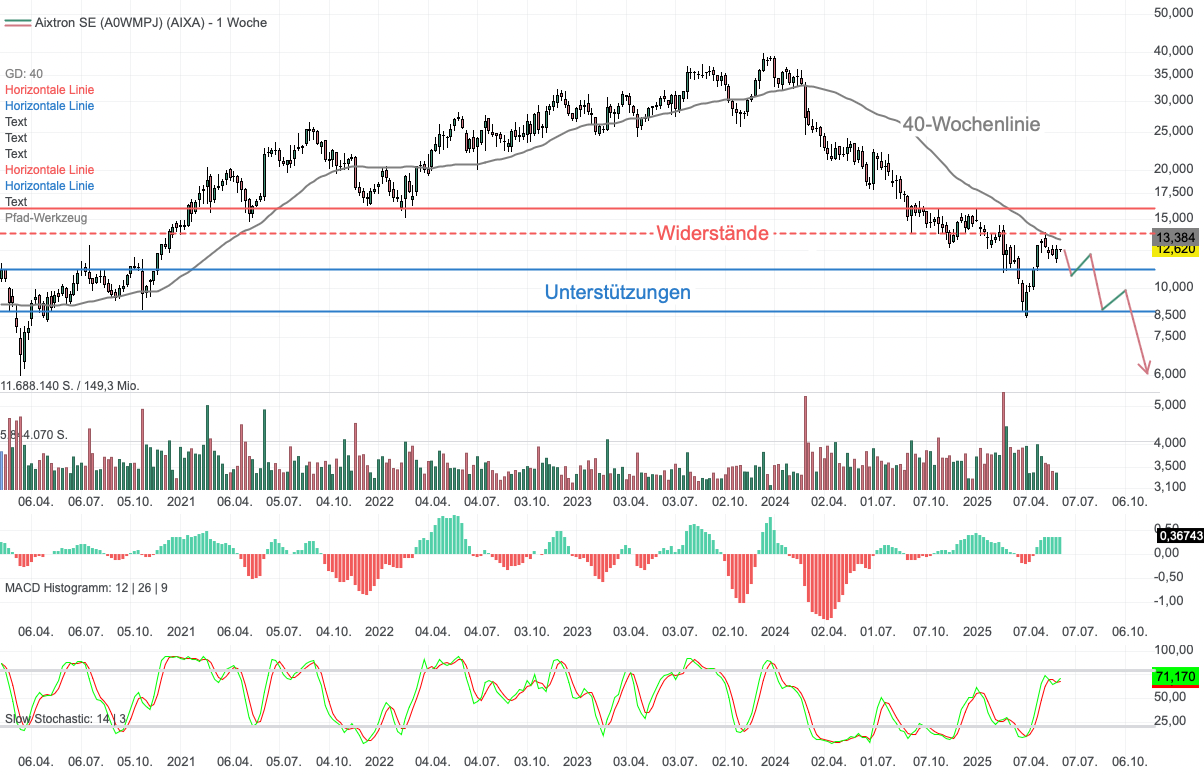Click the 20,000 price axis label

[1176, 169]
